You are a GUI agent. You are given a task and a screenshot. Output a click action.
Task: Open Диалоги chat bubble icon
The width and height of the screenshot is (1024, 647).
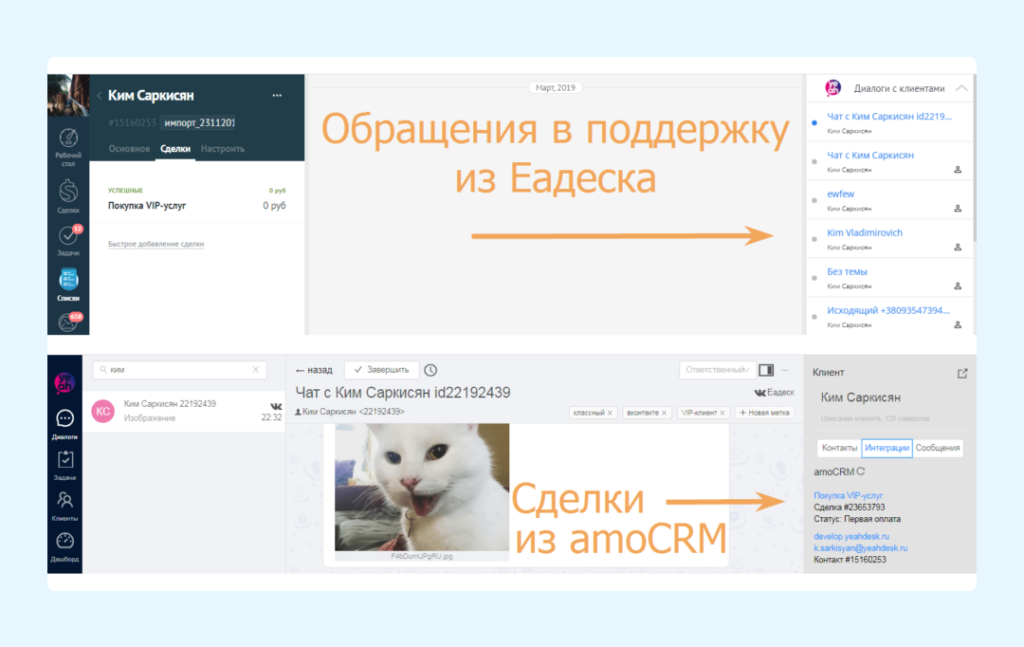click(x=65, y=420)
